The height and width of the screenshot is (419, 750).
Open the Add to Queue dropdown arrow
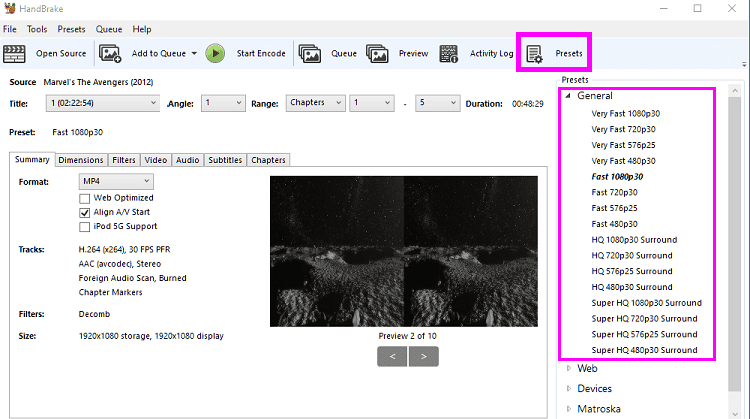pos(194,54)
